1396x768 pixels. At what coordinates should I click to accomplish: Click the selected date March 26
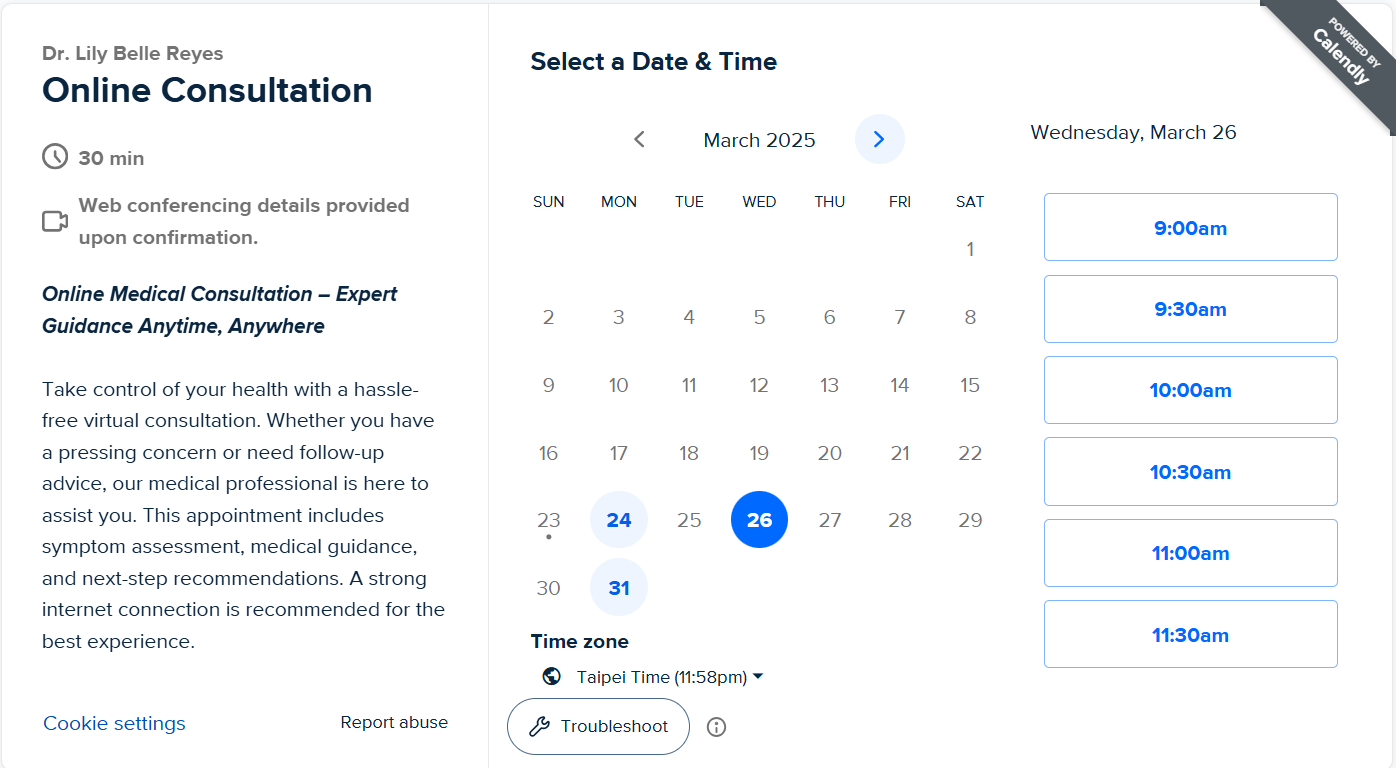(759, 520)
